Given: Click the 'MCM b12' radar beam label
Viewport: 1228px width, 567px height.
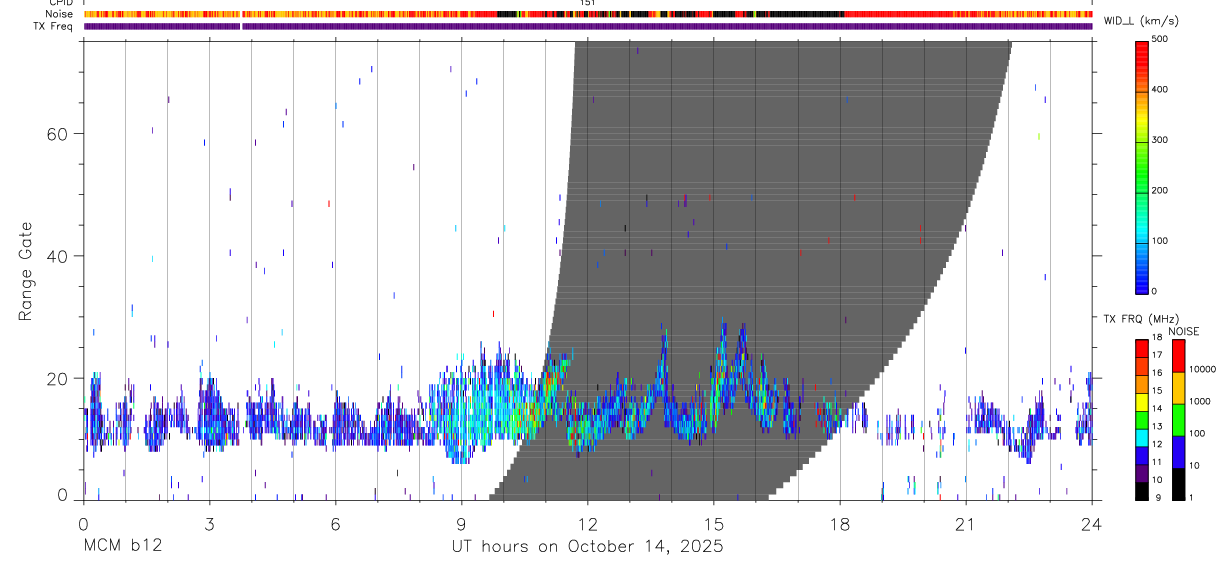Looking at the screenshot, I should click(122, 546).
